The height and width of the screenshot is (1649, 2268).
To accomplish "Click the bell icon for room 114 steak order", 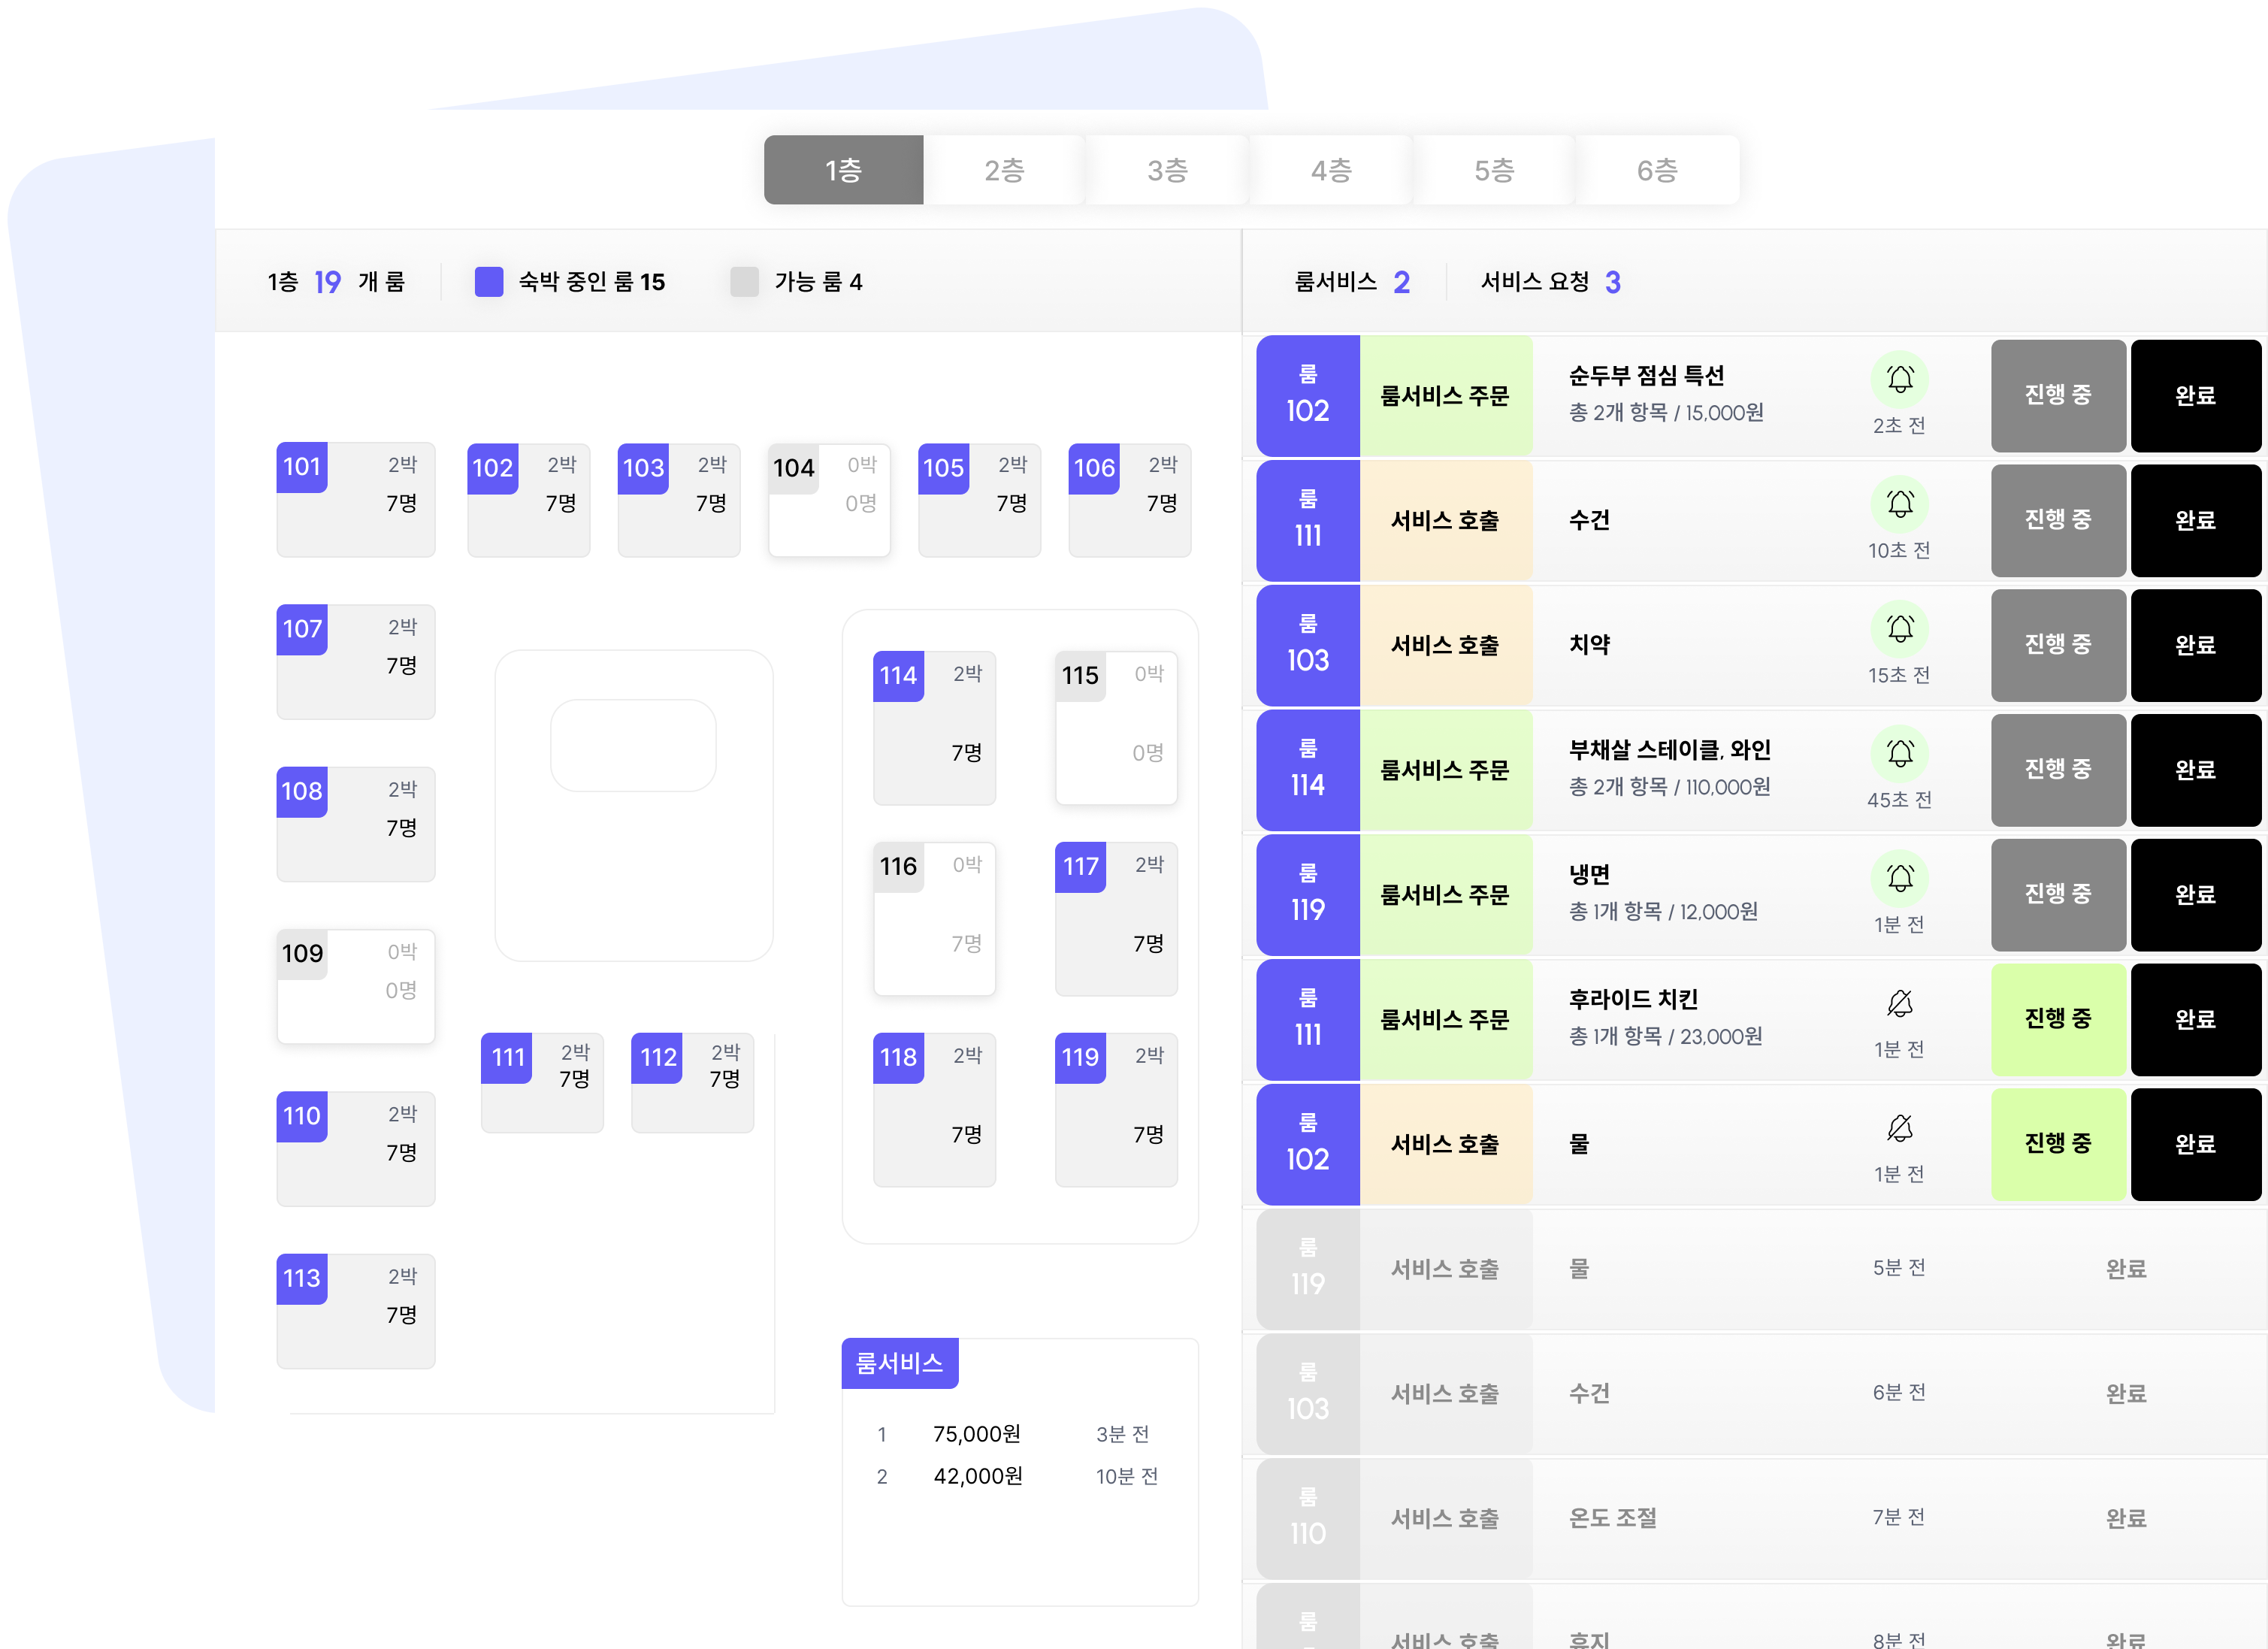I will (1899, 753).
